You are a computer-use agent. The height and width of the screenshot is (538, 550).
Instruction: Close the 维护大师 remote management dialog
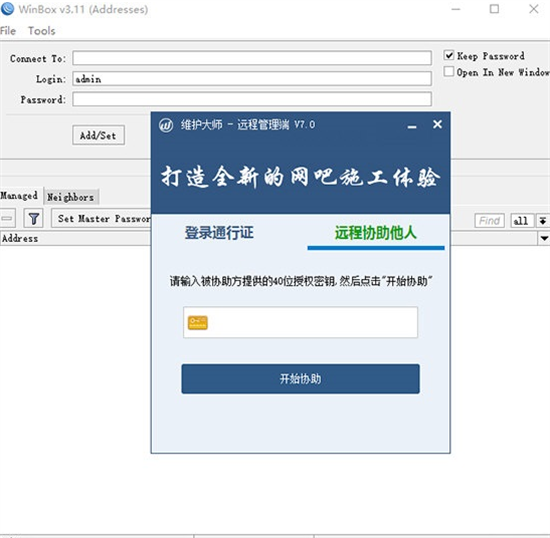point(437,124)
